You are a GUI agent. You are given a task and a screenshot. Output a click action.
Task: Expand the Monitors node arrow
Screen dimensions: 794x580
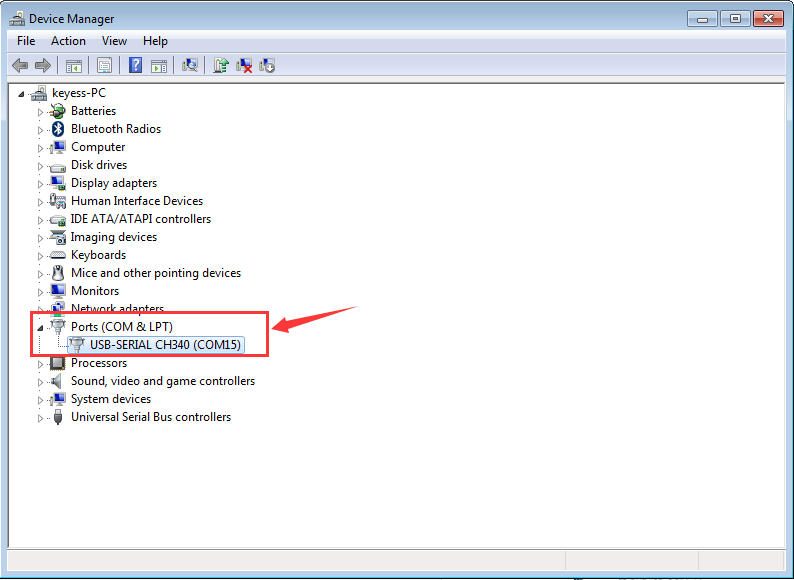click(40, 292)
